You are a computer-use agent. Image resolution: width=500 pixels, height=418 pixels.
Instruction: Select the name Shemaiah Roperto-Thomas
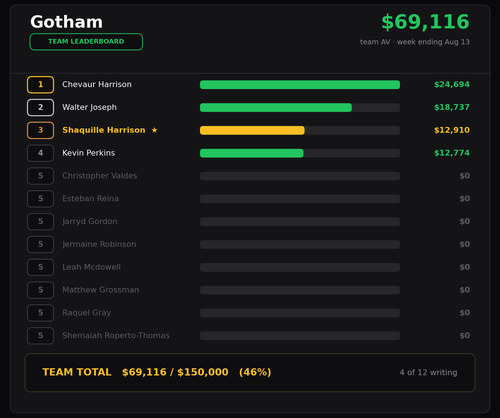pyautogui.click(x=116, y=336)
